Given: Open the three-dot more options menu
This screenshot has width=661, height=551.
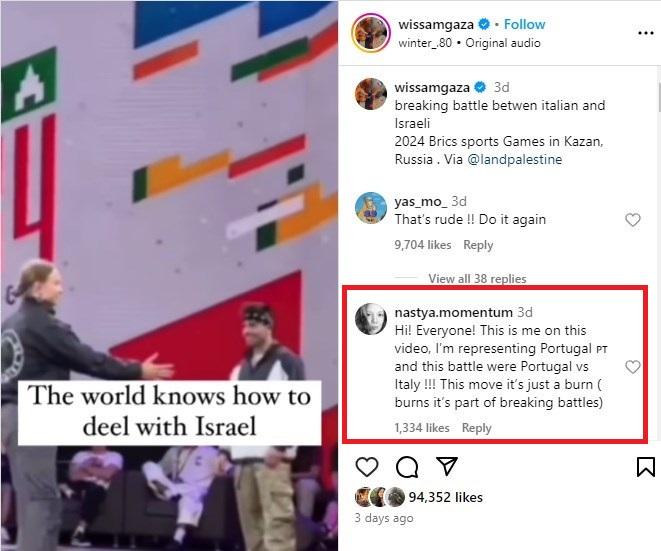Looking at the screenshot, I should pos(646,33).
